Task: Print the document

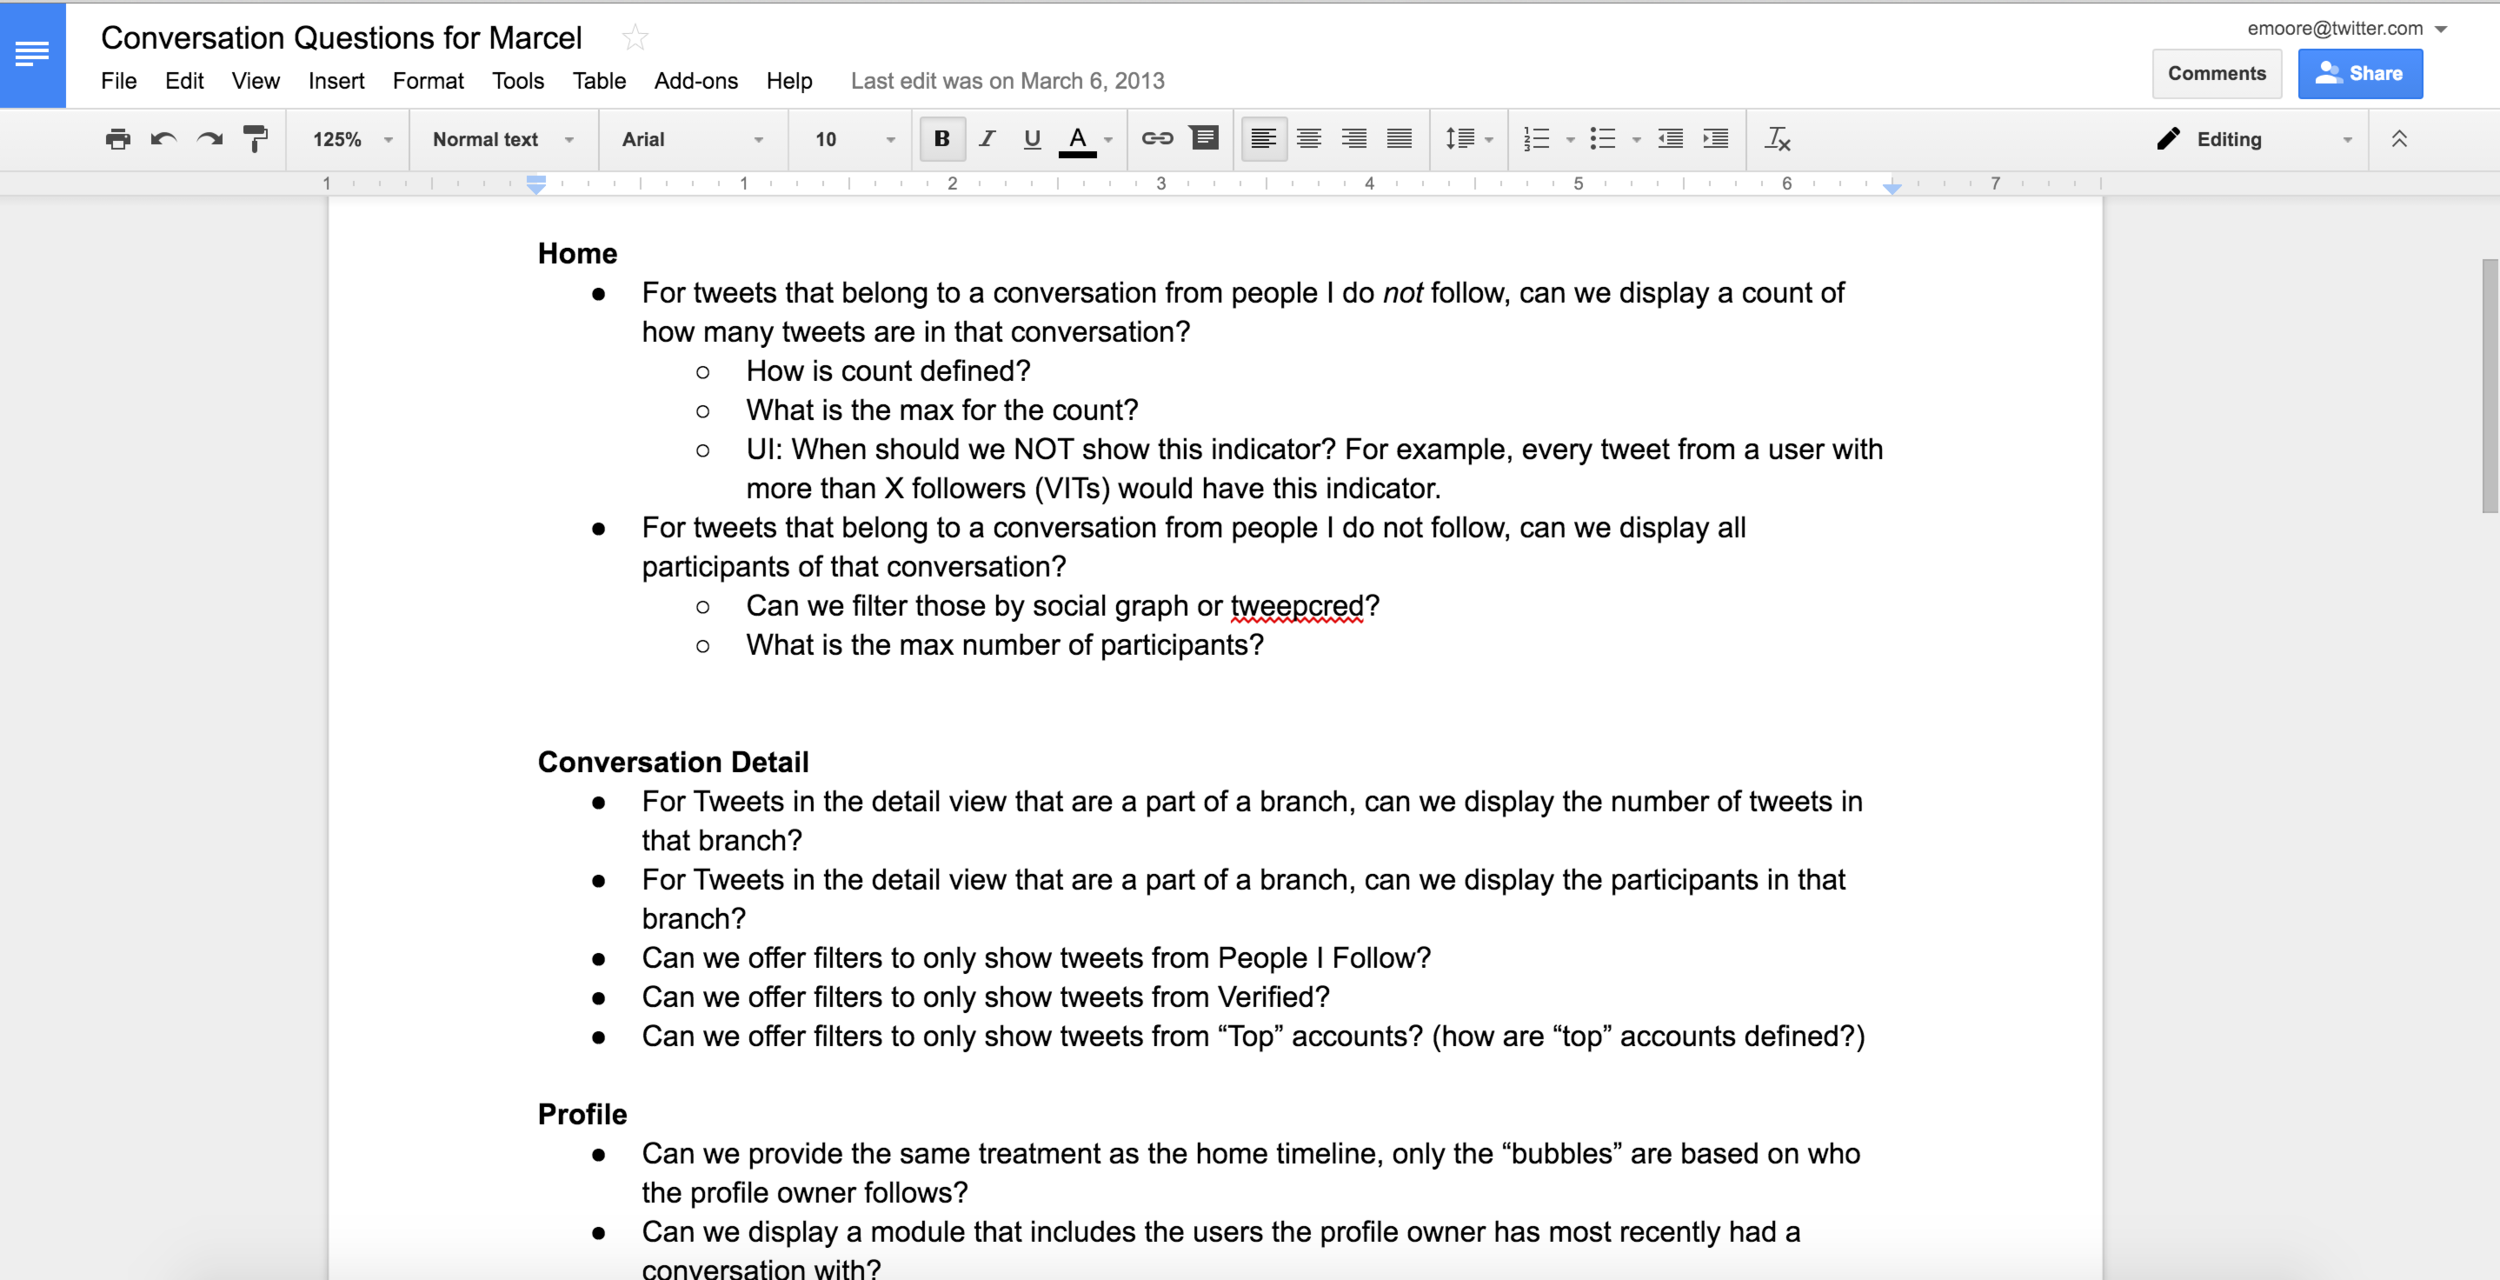Action: point(118,139)
